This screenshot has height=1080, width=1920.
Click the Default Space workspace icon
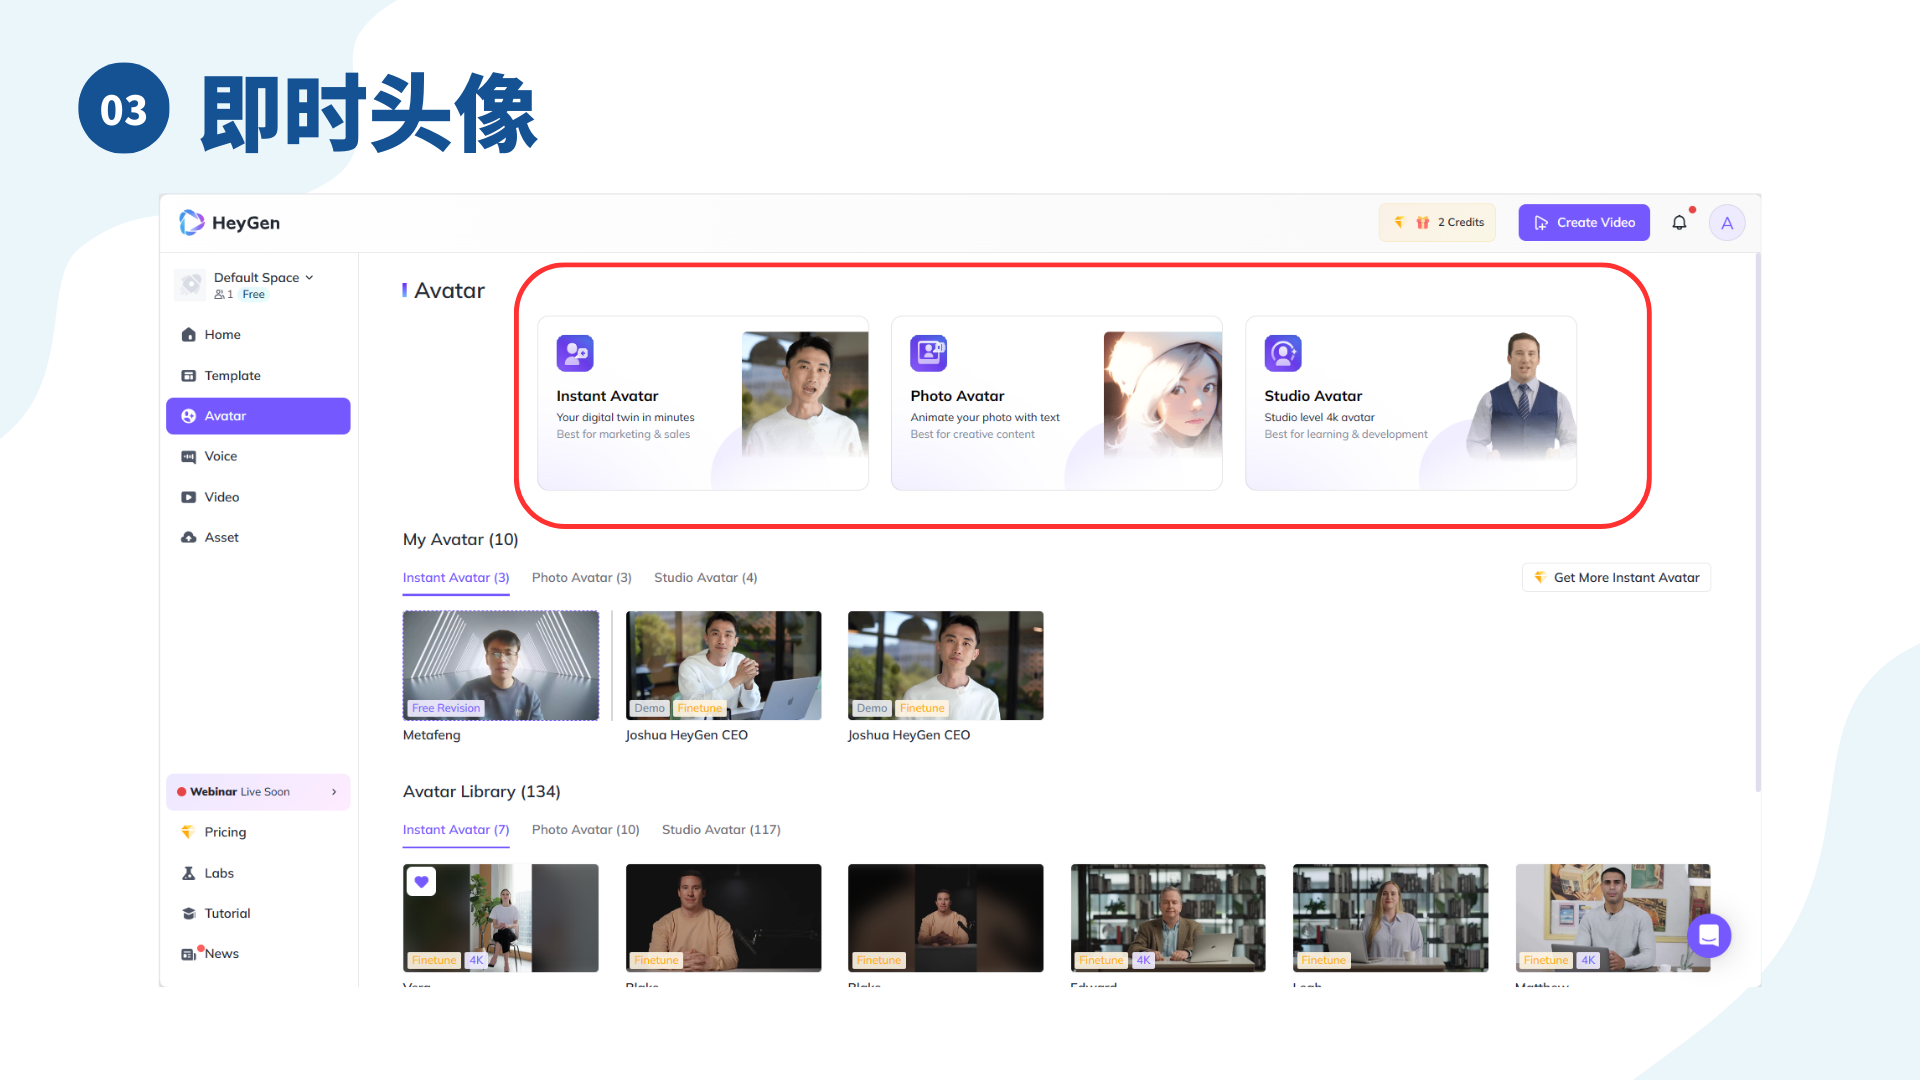[x=190, y=285]
